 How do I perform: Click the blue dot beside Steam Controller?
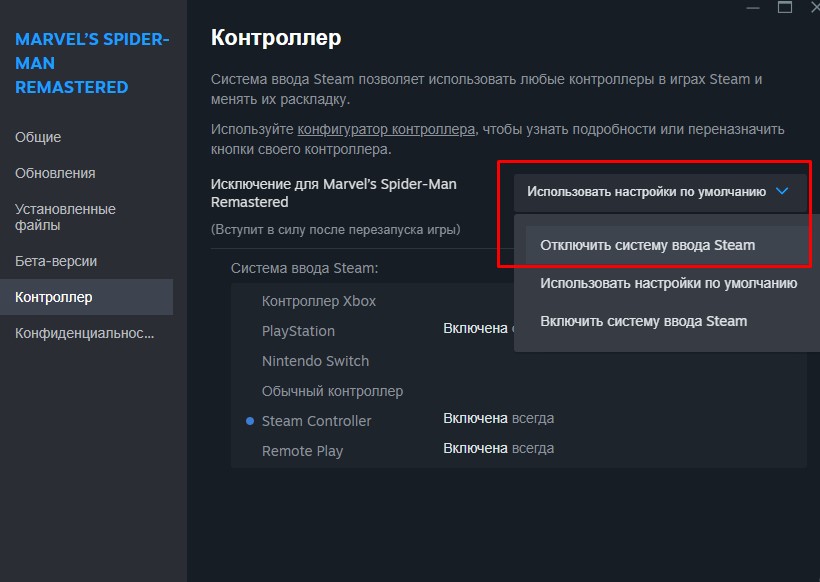[250, 421]
